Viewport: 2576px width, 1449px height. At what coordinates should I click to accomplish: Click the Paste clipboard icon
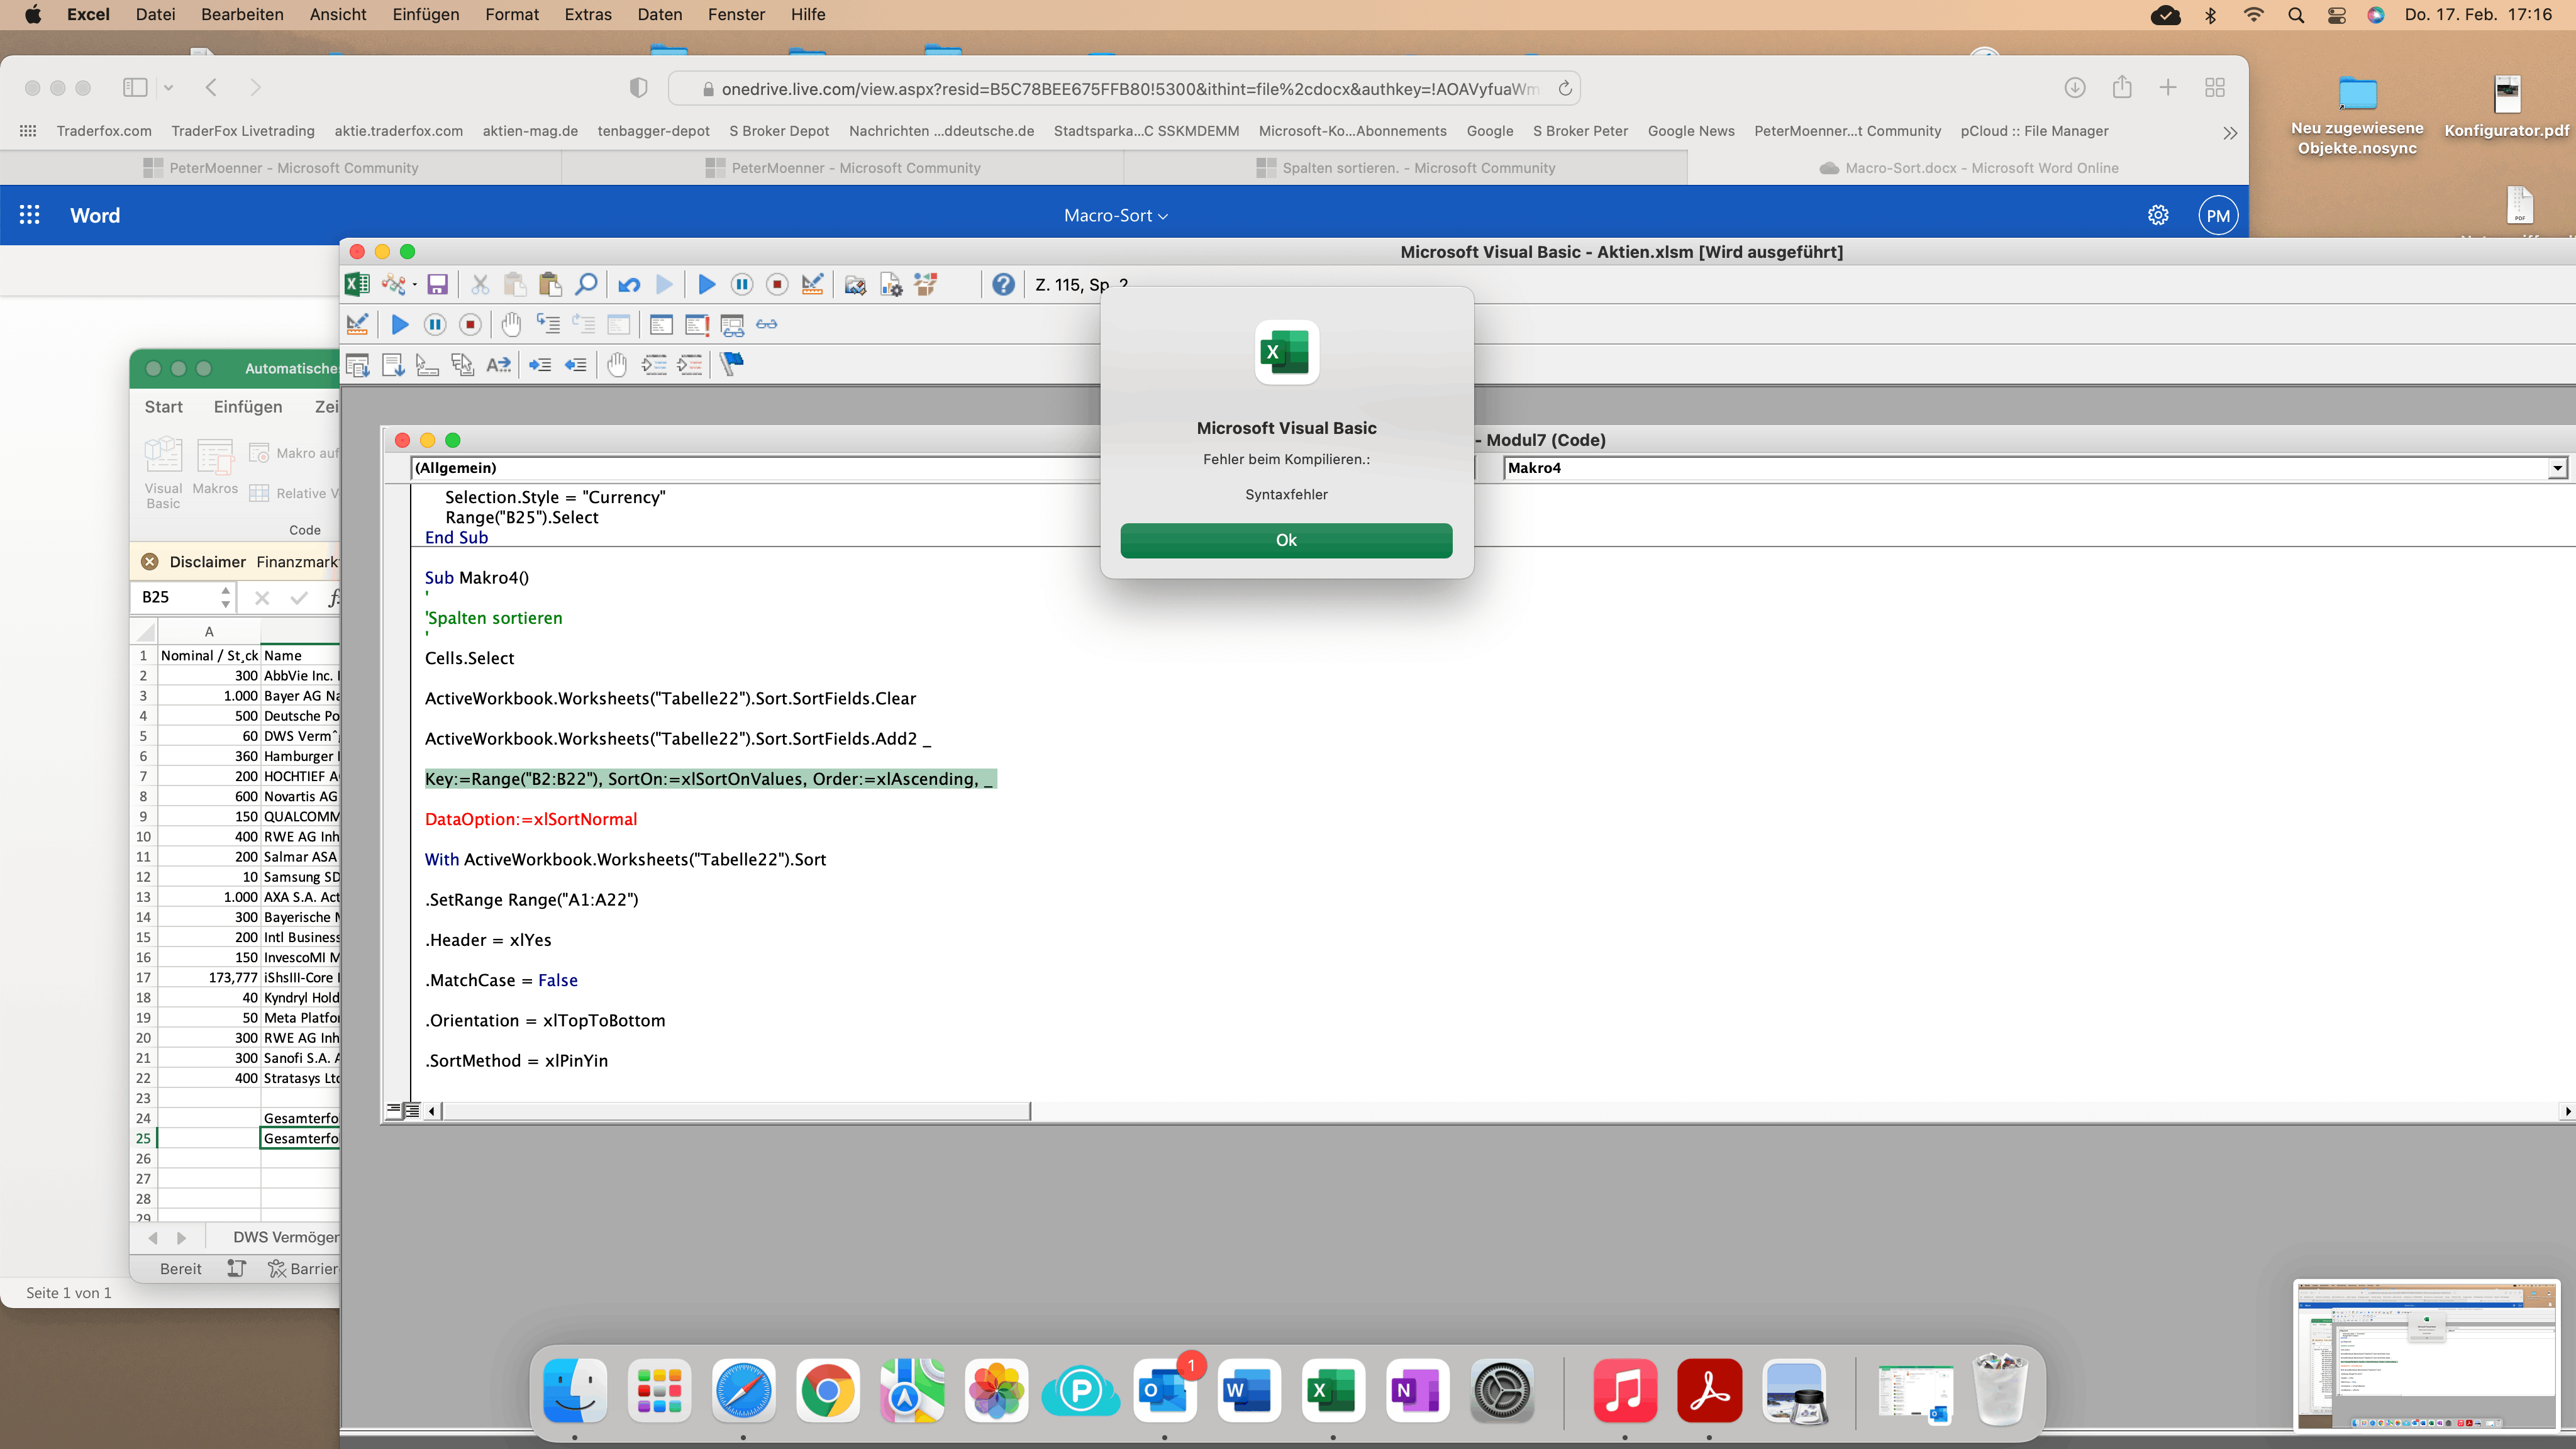tap(550, 285)
